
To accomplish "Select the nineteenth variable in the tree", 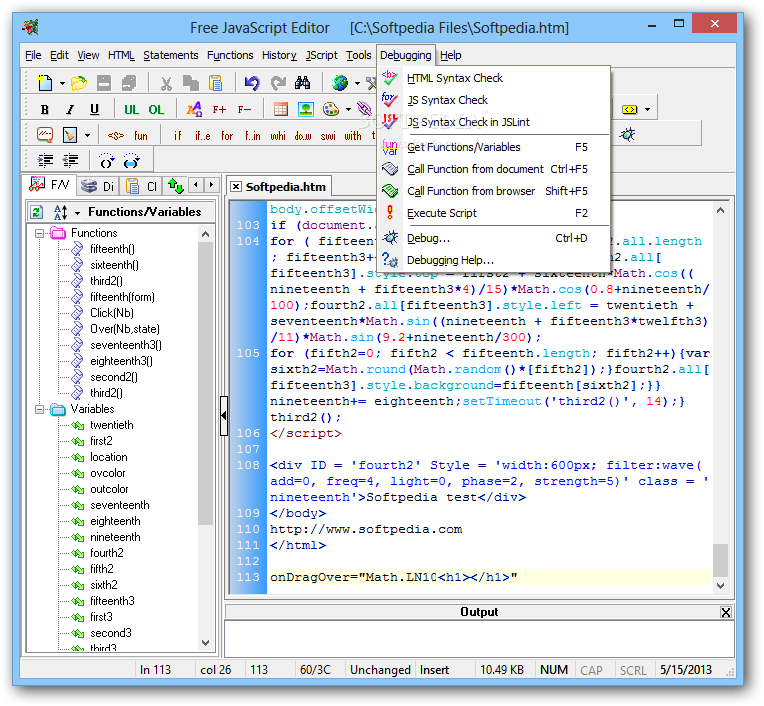I will [x=115, y=537].
